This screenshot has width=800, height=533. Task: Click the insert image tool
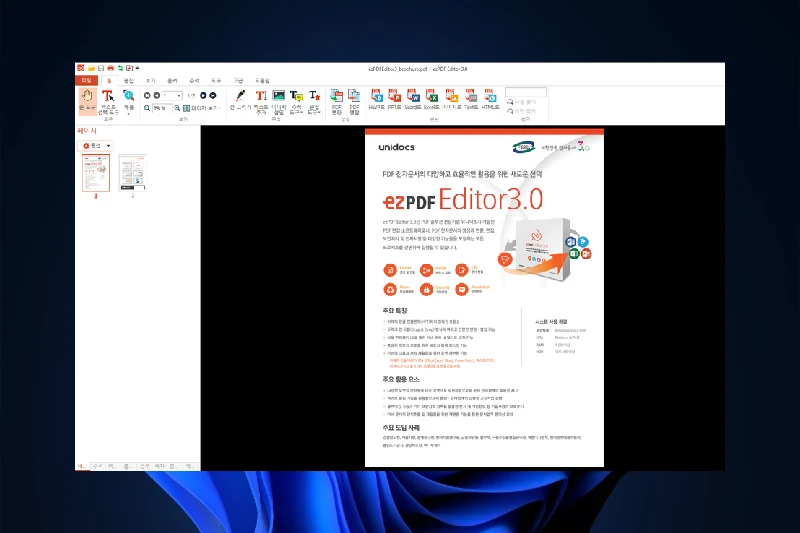pos(279,101)
